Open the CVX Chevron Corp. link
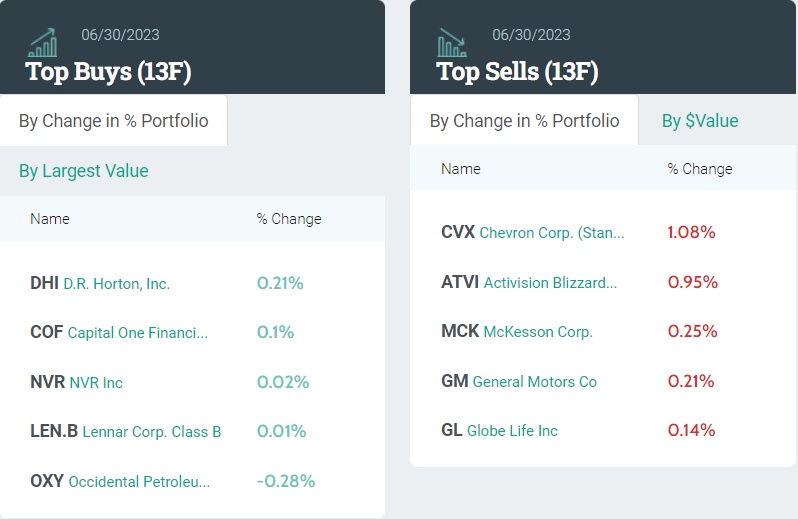Image resolution: width=798 pixels, height=519 pixels. (532, 232)
